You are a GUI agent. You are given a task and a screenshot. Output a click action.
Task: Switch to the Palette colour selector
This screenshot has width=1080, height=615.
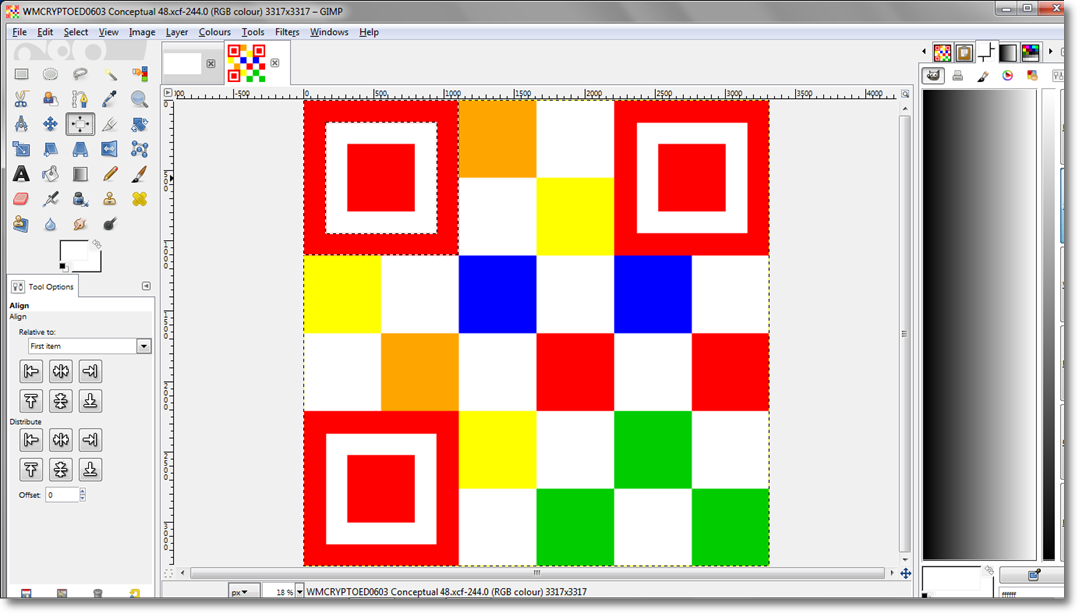[x=1032, y=76]
